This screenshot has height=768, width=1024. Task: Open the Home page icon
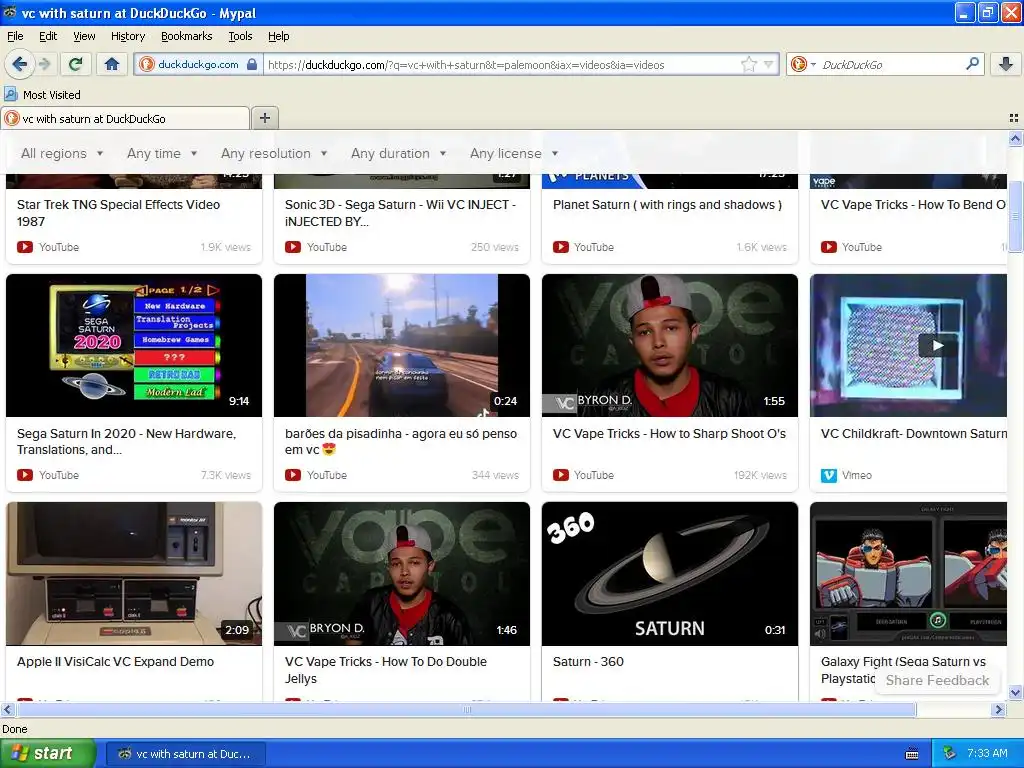[x=112, y=64]
